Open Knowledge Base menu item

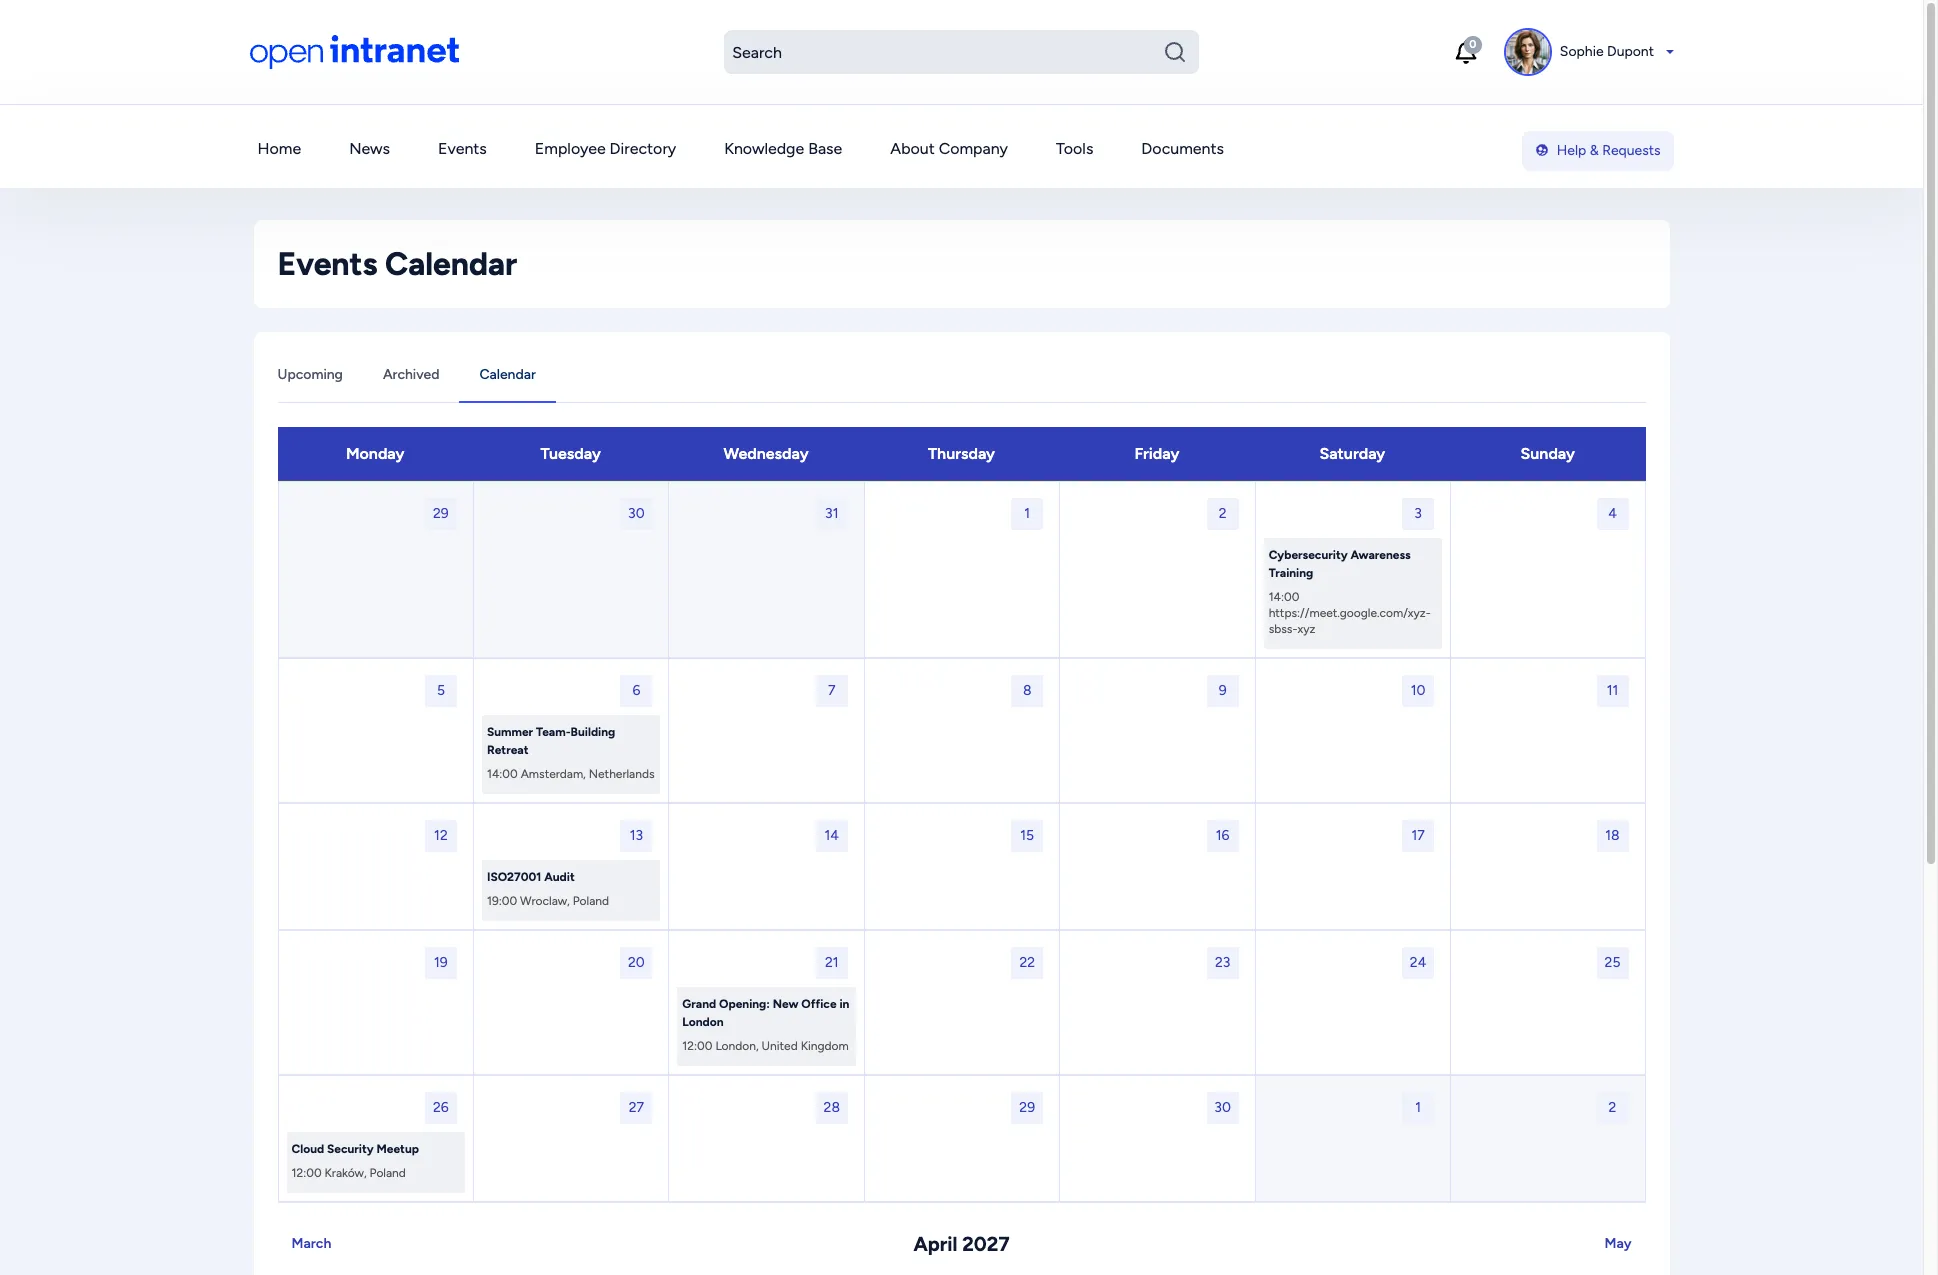coord(783,149)
